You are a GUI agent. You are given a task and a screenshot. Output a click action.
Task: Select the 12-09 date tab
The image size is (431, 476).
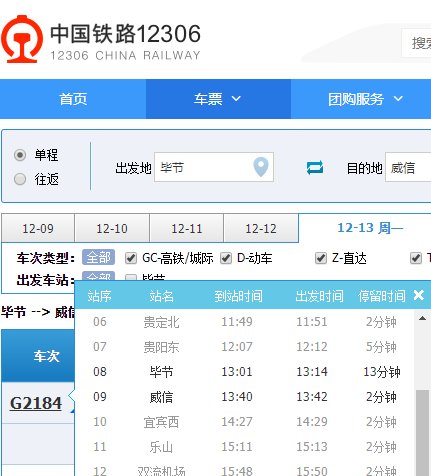38,228
